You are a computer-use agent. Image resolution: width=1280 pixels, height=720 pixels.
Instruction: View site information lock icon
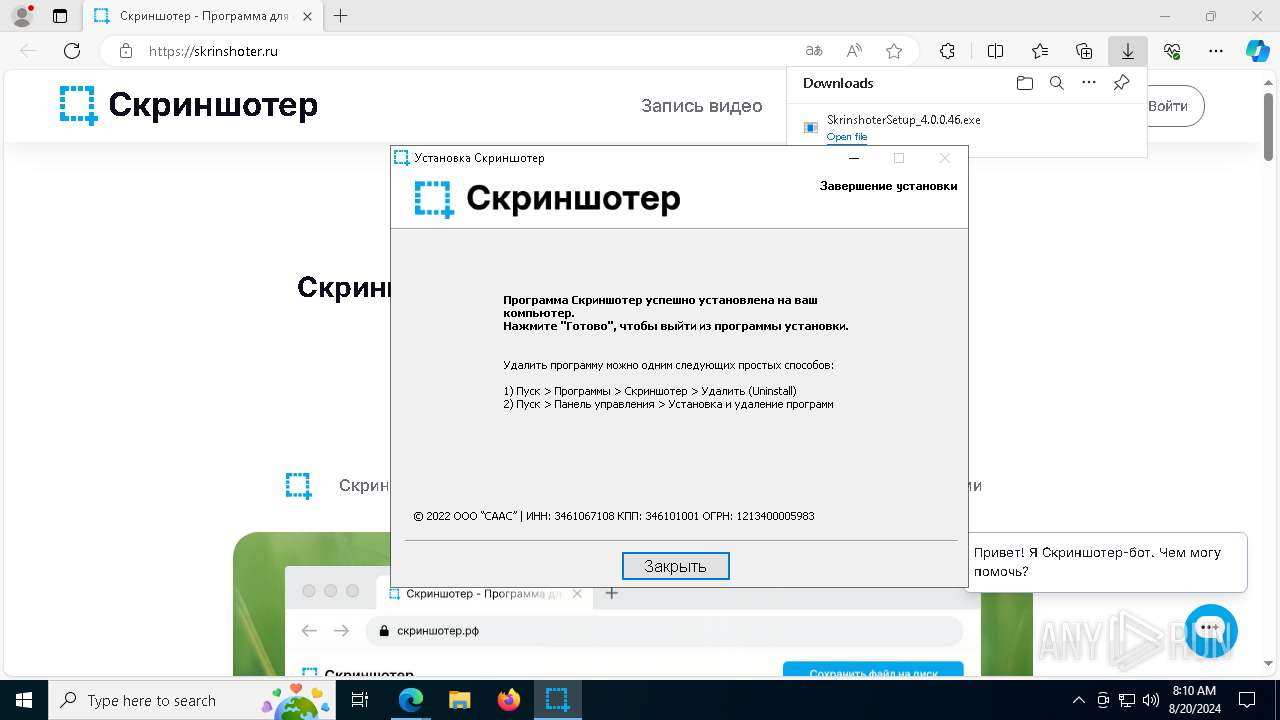(125, 51)
